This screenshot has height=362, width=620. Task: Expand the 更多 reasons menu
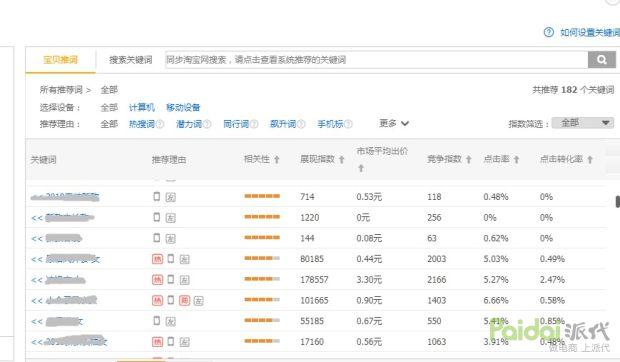click(394, 123)
